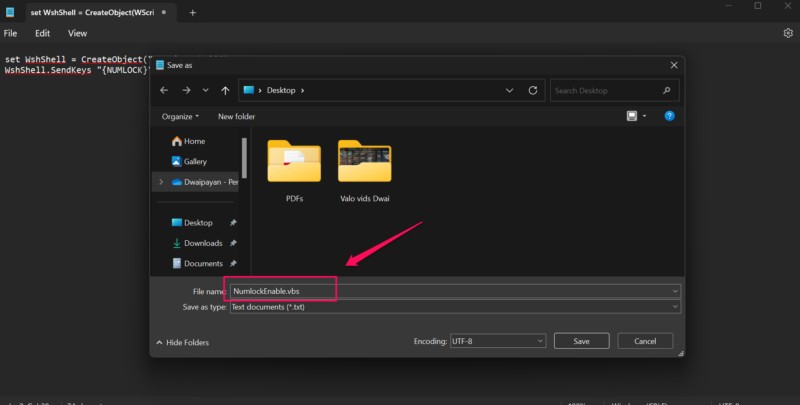Go back using the back arrow
800x405 pixels.
(164, 90)
